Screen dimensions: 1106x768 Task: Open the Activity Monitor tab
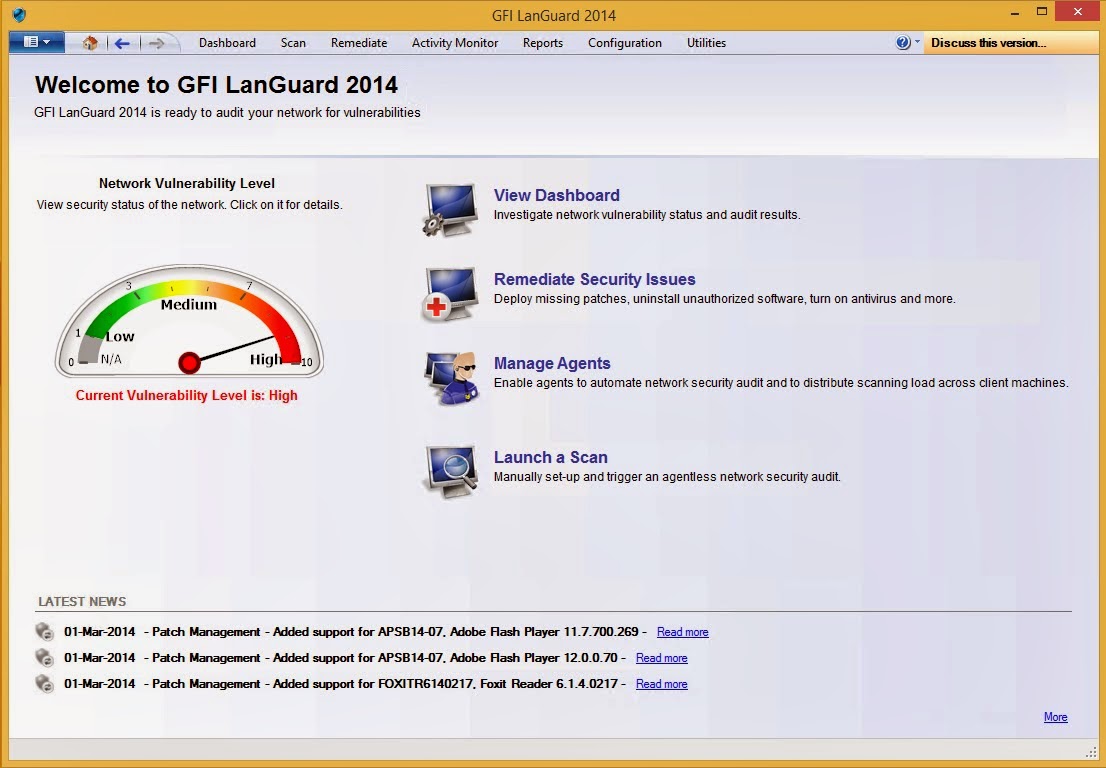[x=455, y=43]
